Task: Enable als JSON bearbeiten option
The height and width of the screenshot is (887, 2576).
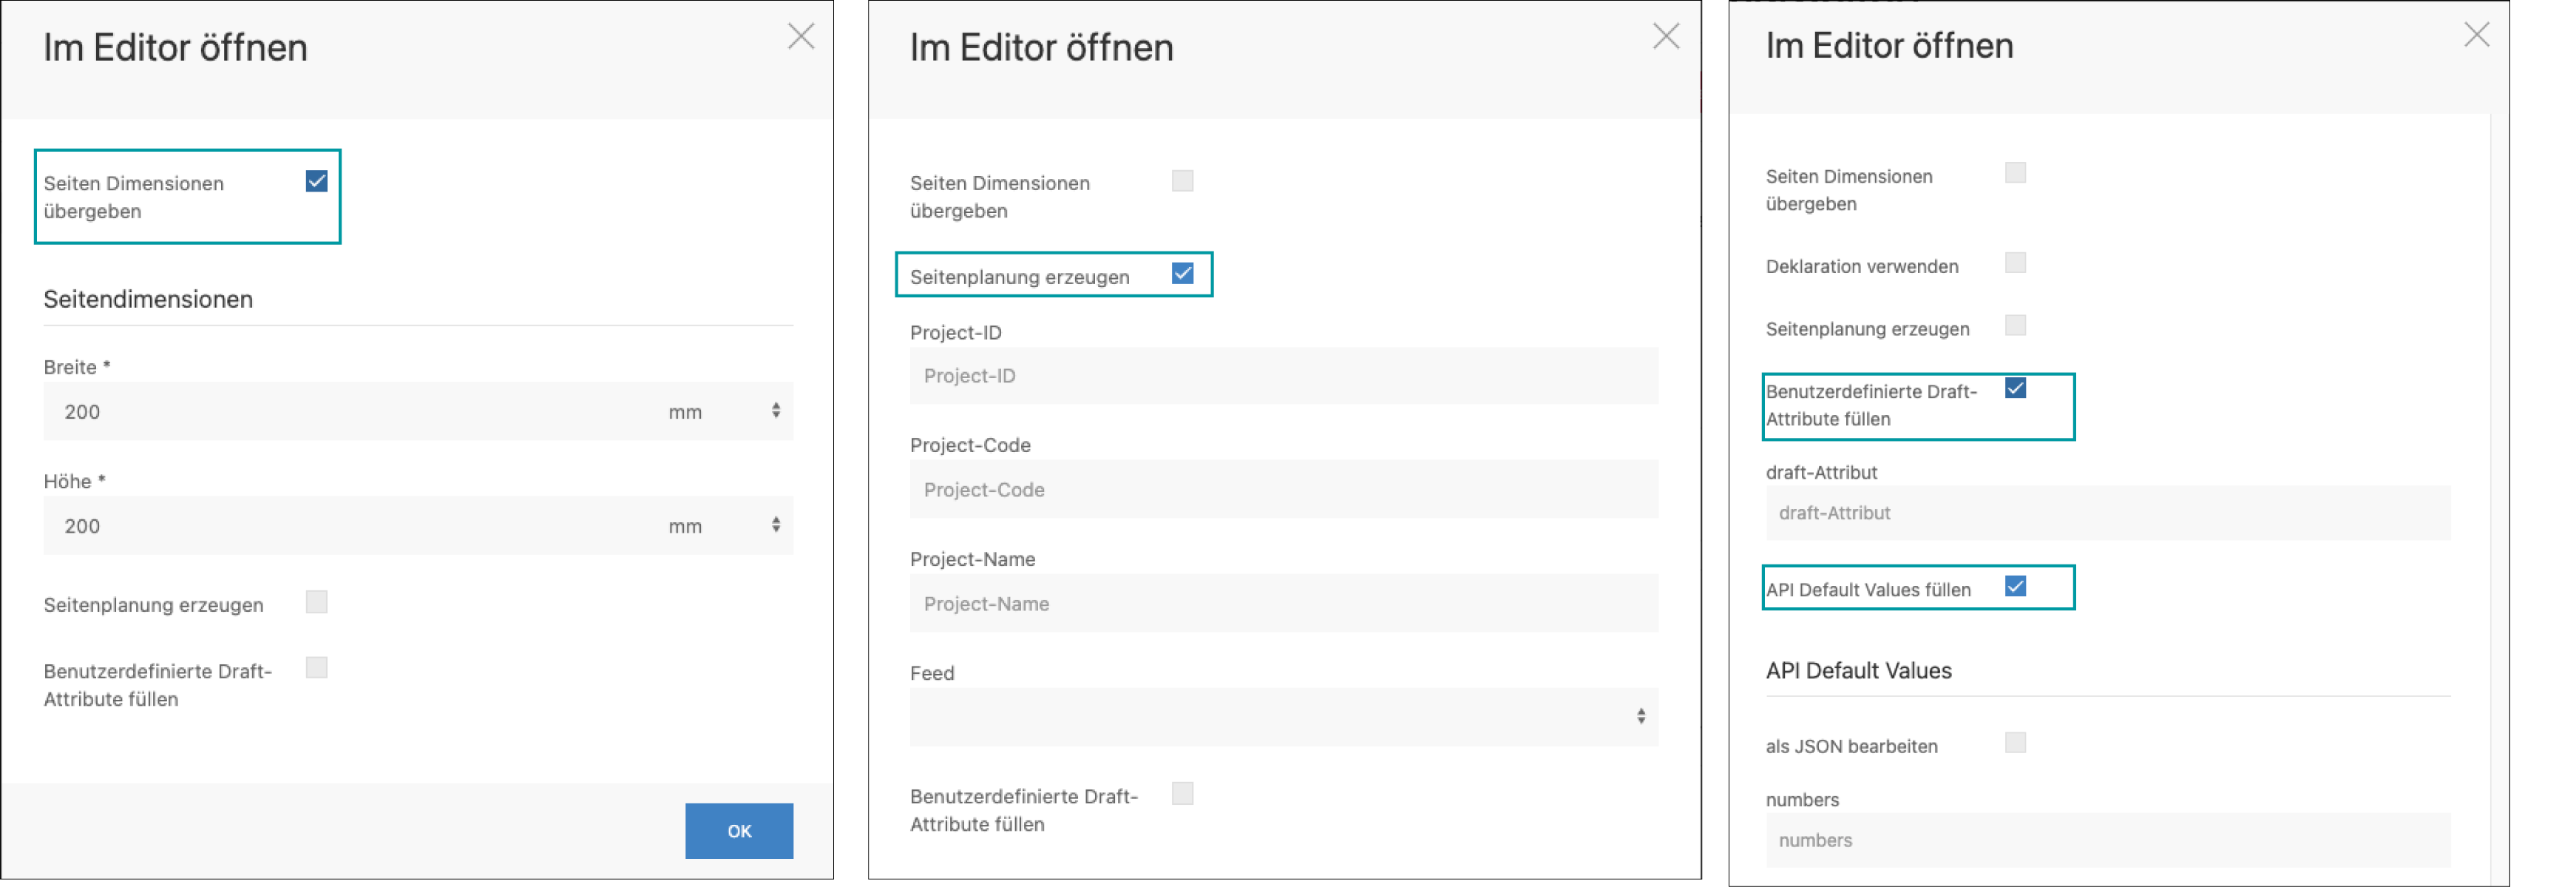Action: click(2015, 743)
